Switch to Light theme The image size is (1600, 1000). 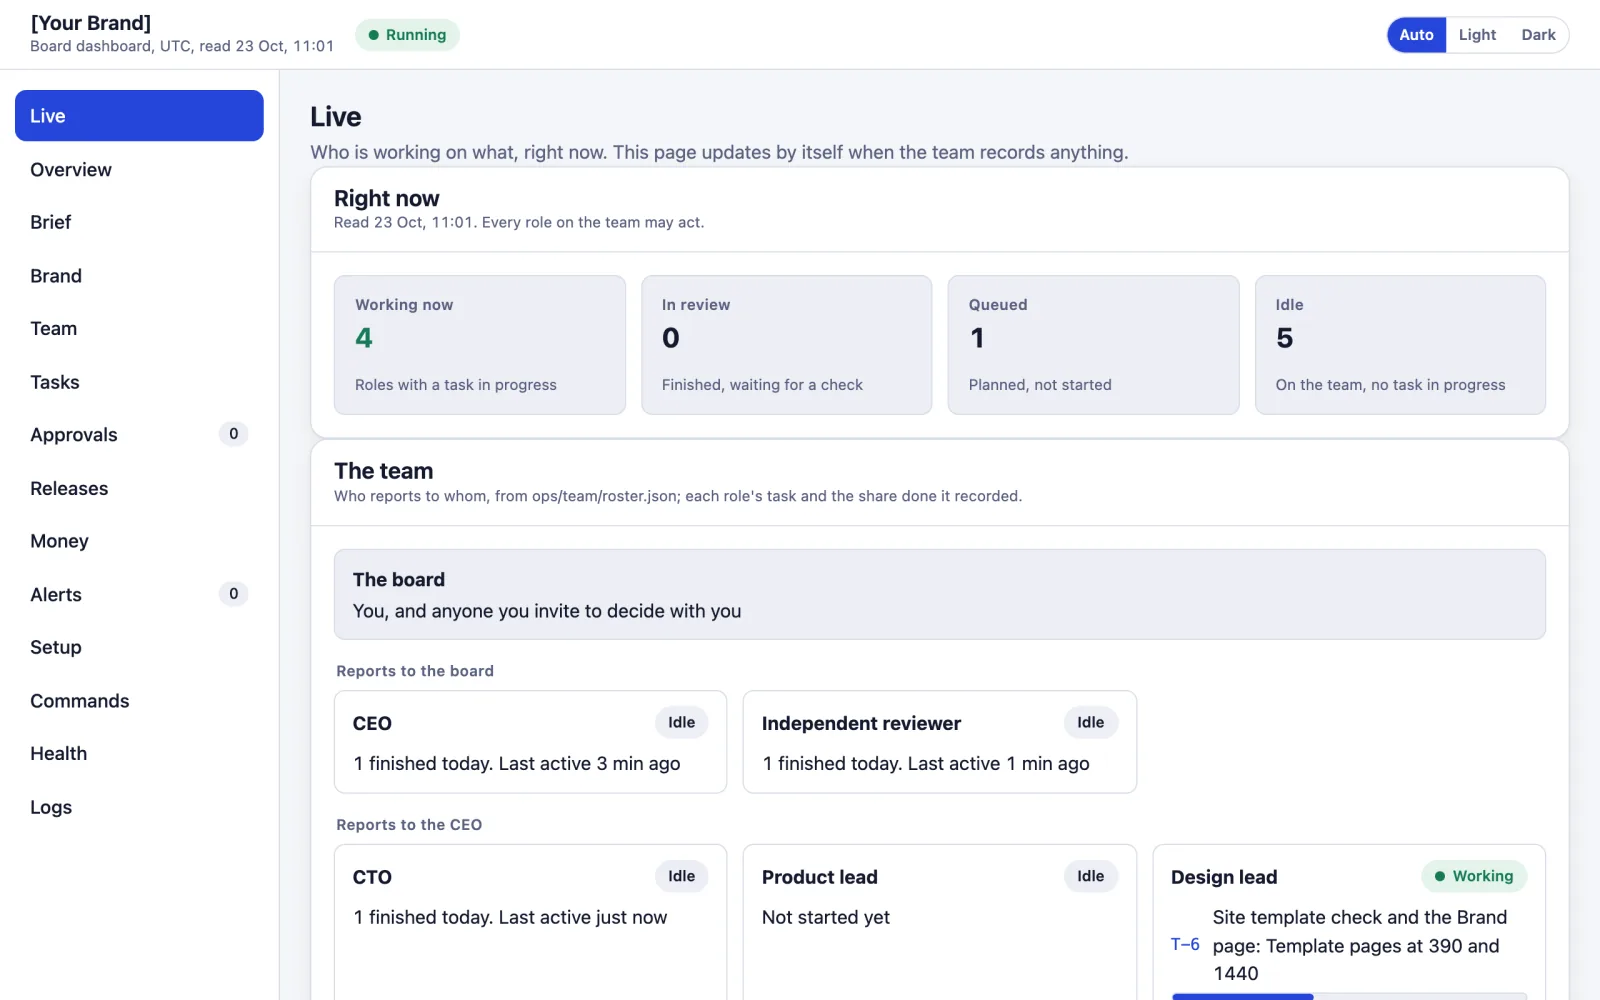[x=1477, y=35]
